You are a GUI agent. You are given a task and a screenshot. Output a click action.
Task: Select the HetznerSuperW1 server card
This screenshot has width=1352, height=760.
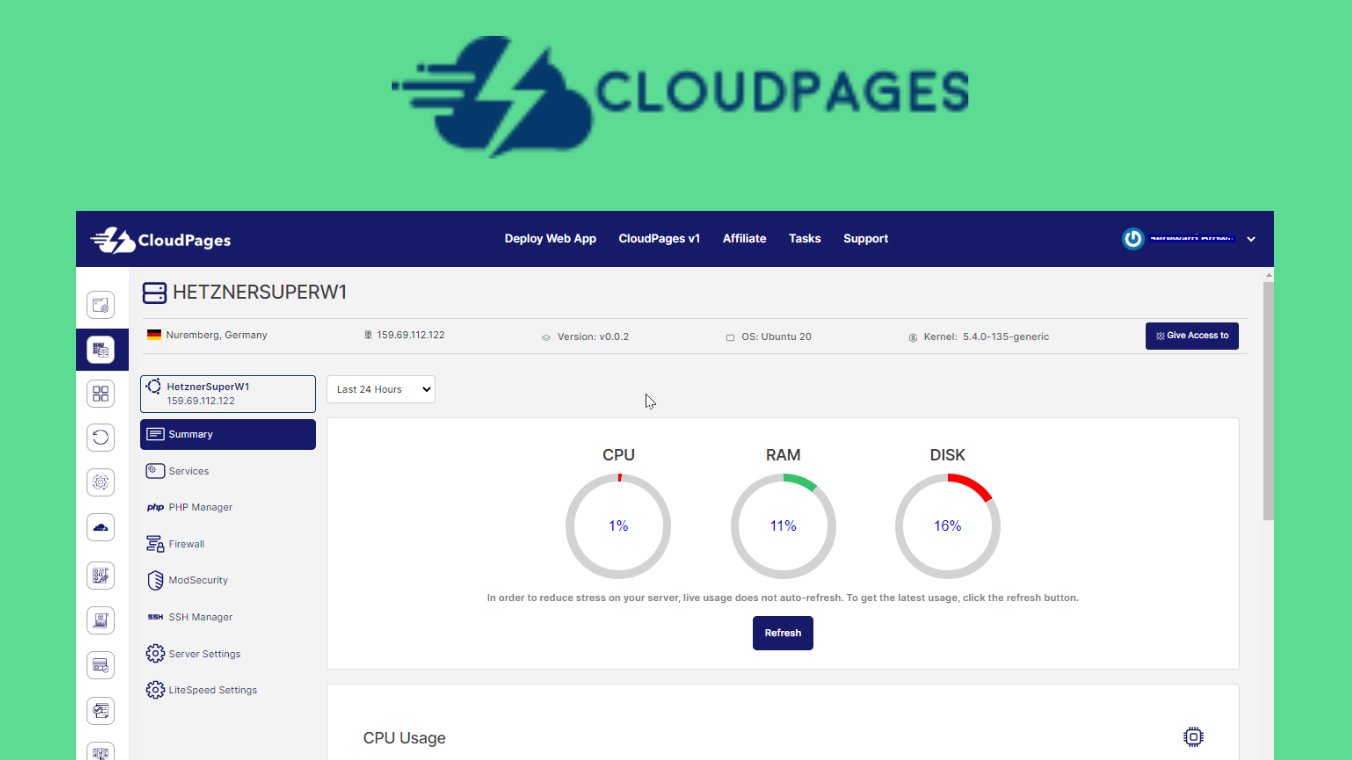coord(228,393)
